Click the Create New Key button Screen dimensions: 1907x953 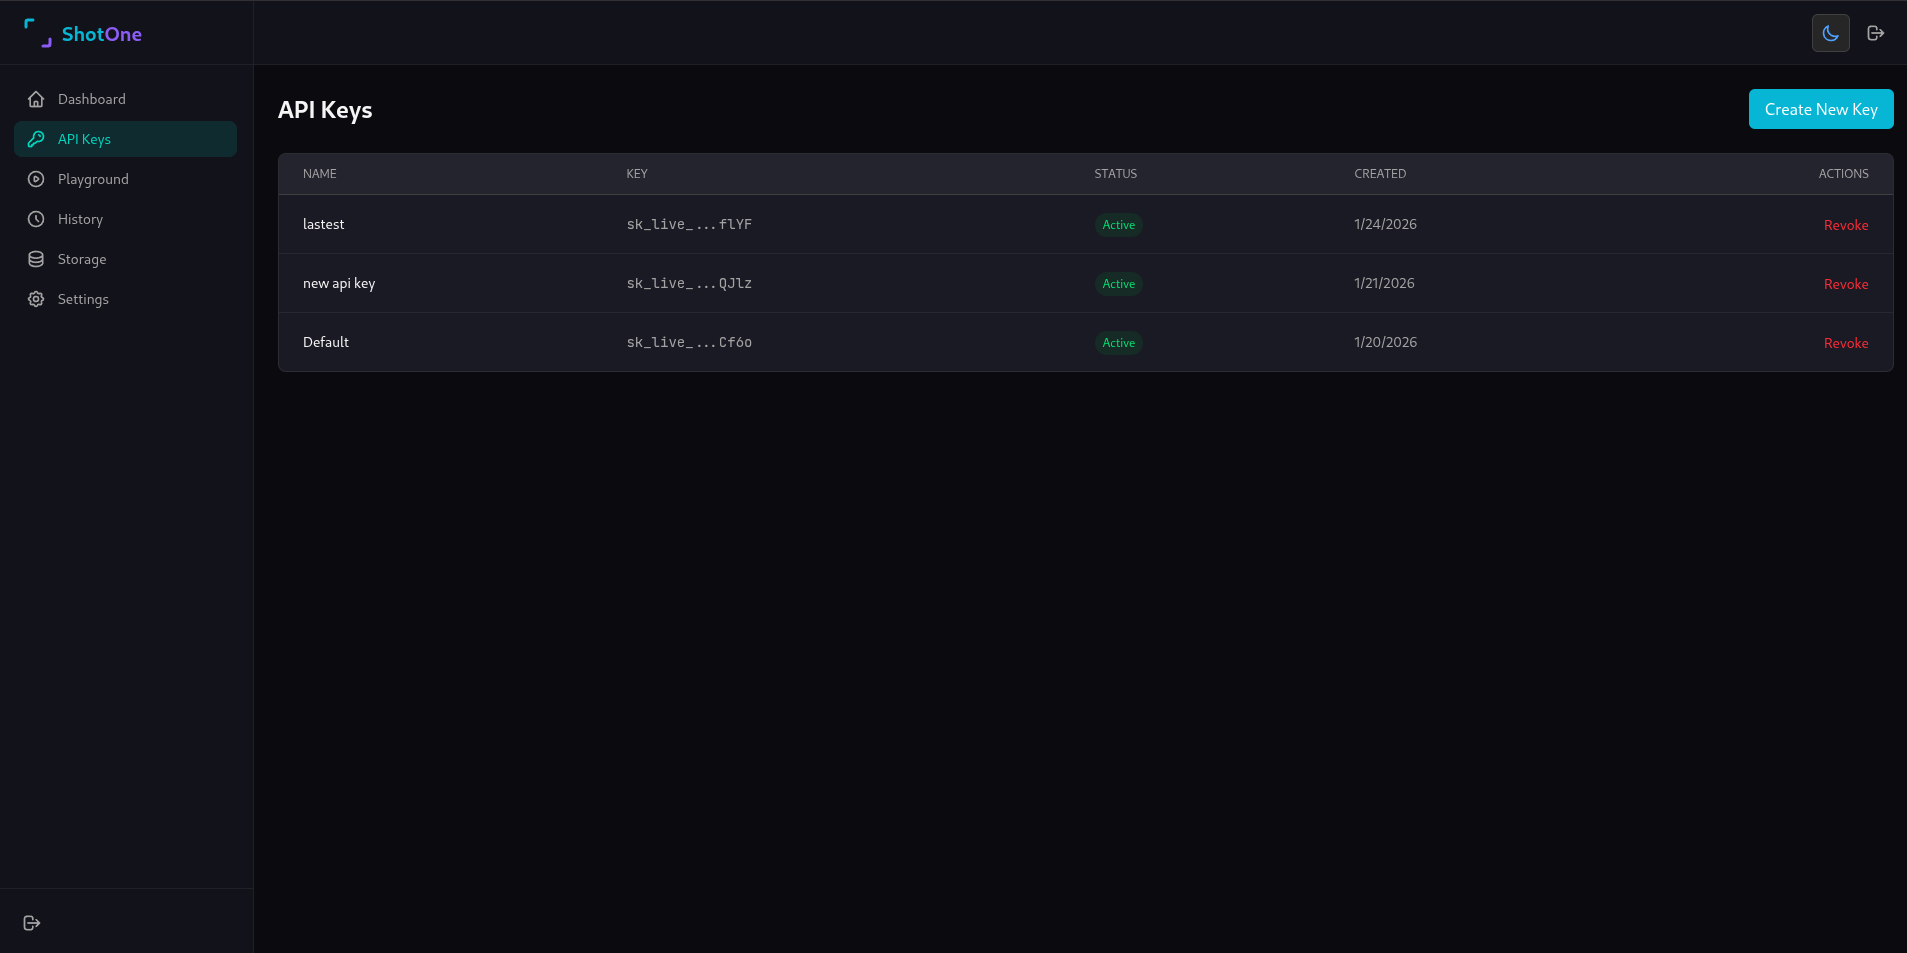tap(1820, 109)
